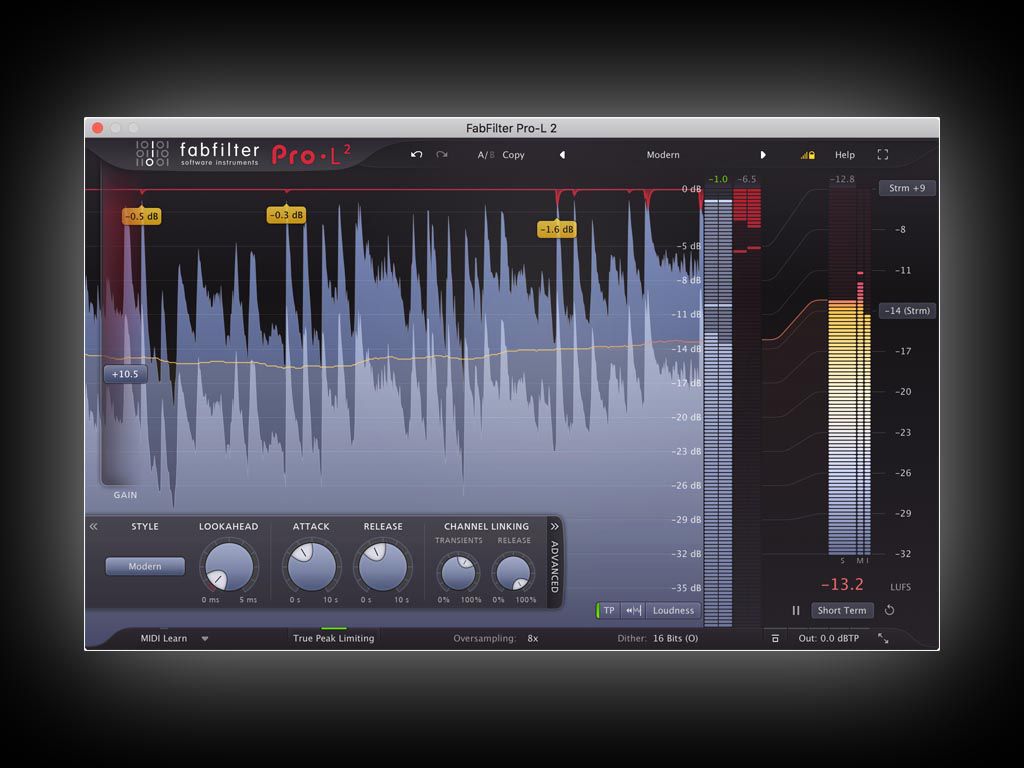Redo the last change

(440, 155)
